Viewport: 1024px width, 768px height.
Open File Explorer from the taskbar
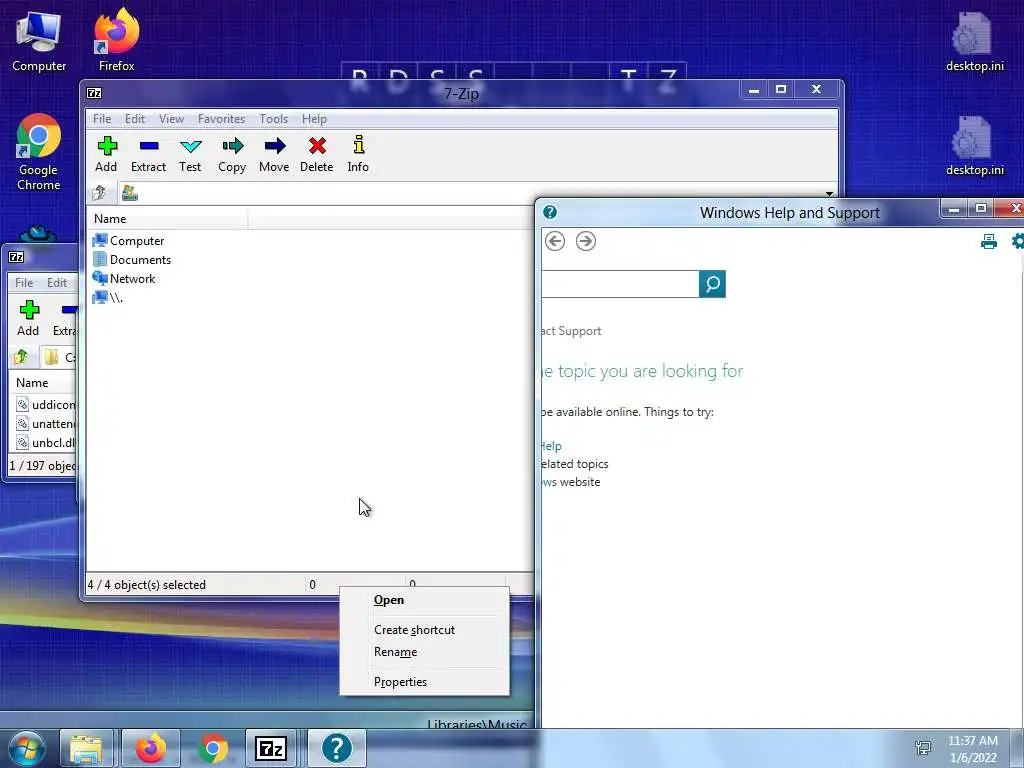tap(86, 748)
